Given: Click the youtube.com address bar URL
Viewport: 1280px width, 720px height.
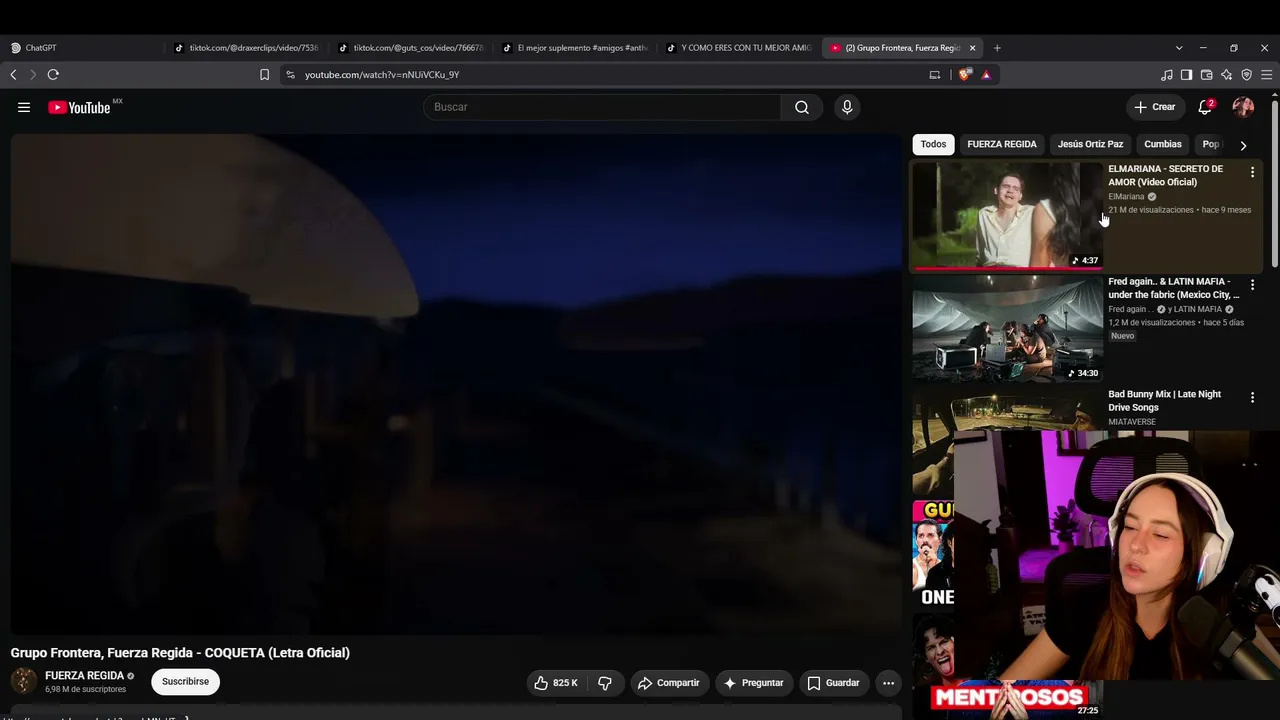Looking at the screenshot, I should (382, 75).
